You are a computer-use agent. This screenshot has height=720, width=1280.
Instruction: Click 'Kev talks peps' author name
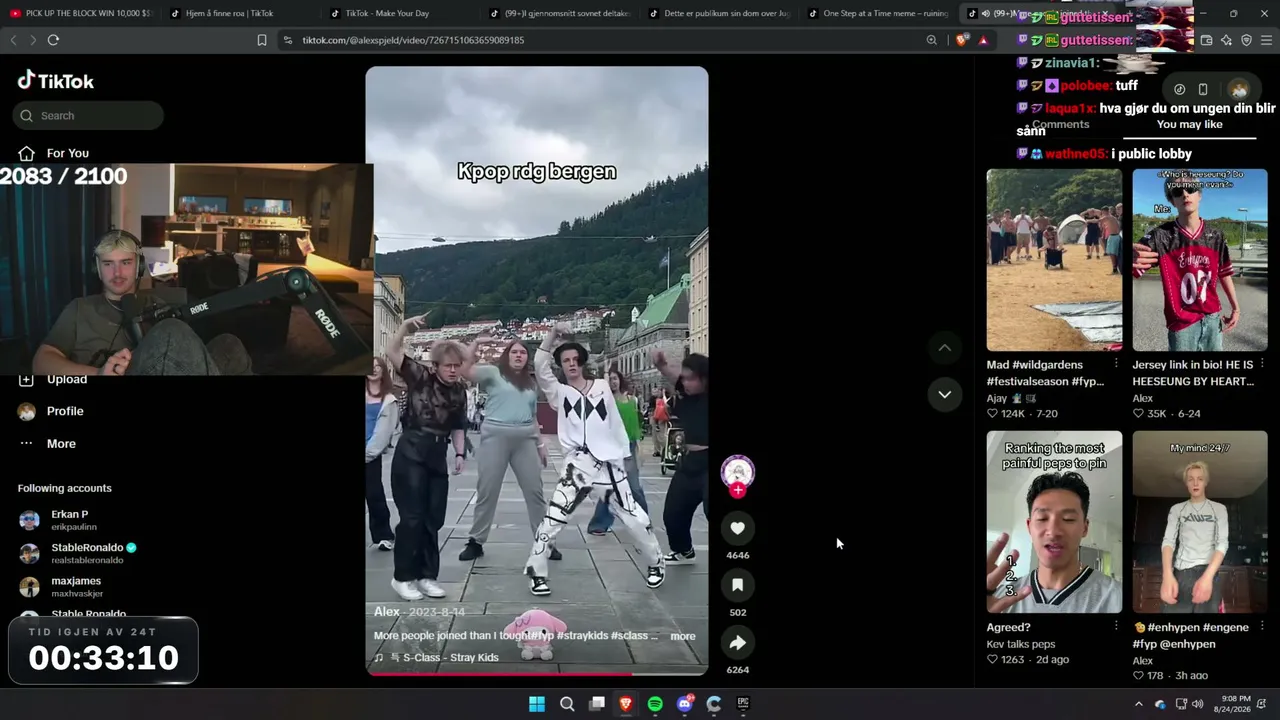[x=1021, y=644]
